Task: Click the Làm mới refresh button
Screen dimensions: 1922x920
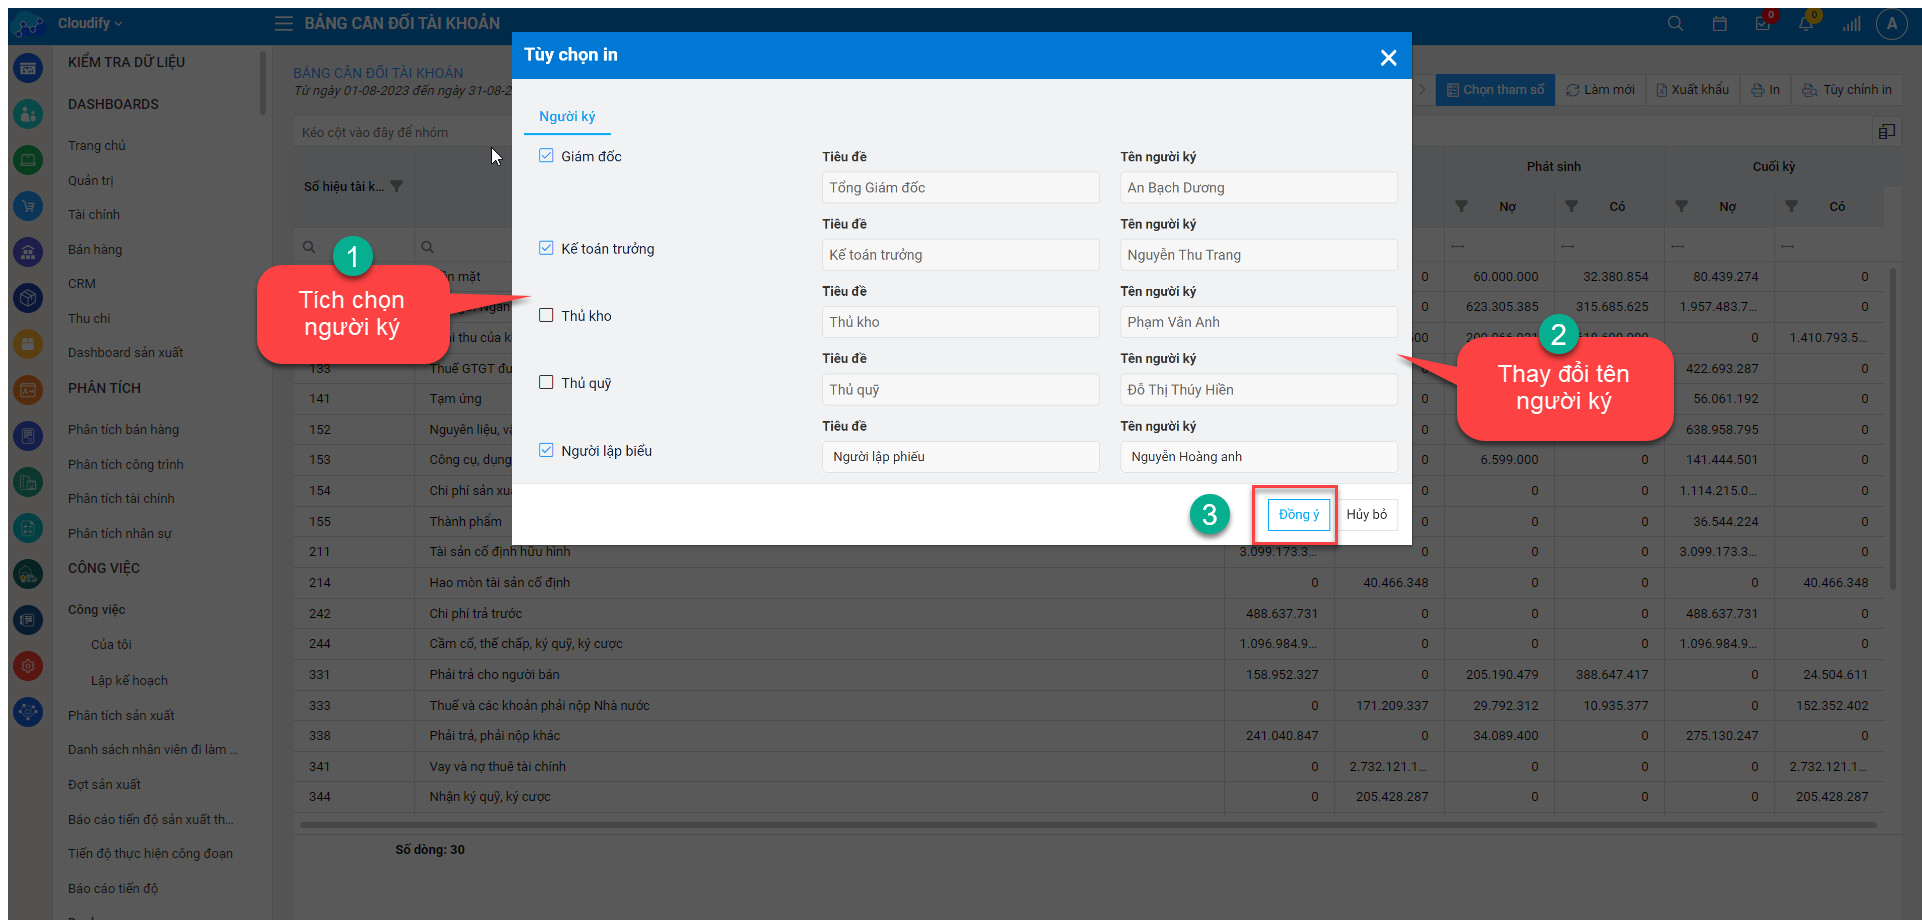Action: point(1600,89)
